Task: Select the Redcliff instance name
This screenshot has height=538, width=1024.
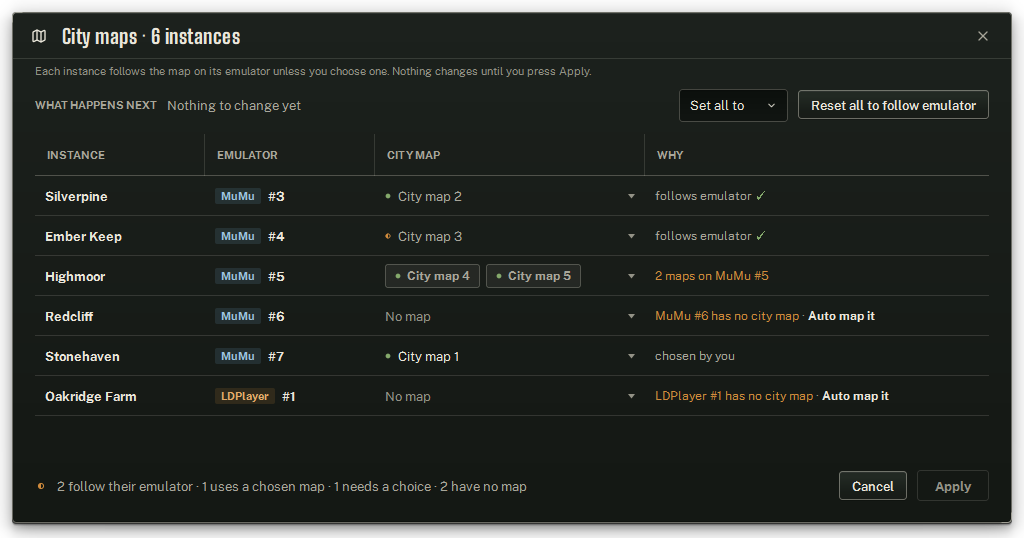Action: coord(69,317)
